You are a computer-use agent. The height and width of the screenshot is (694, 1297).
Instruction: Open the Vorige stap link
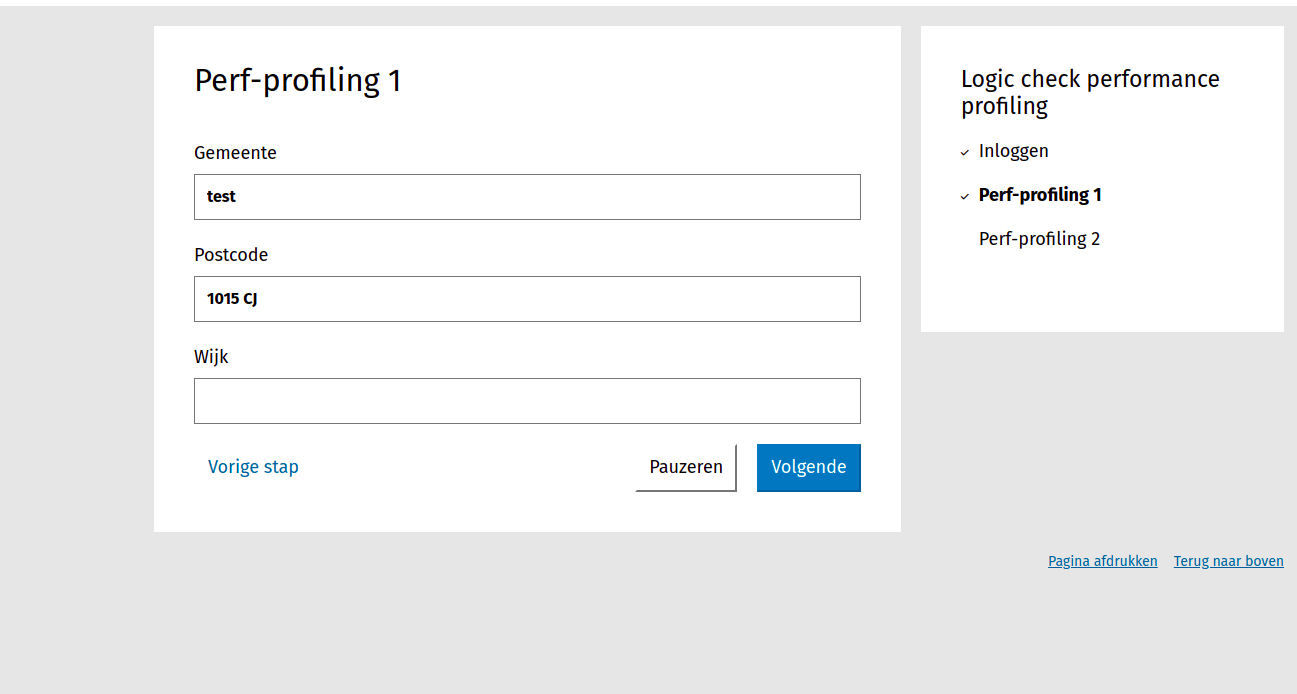click(253, 467)
